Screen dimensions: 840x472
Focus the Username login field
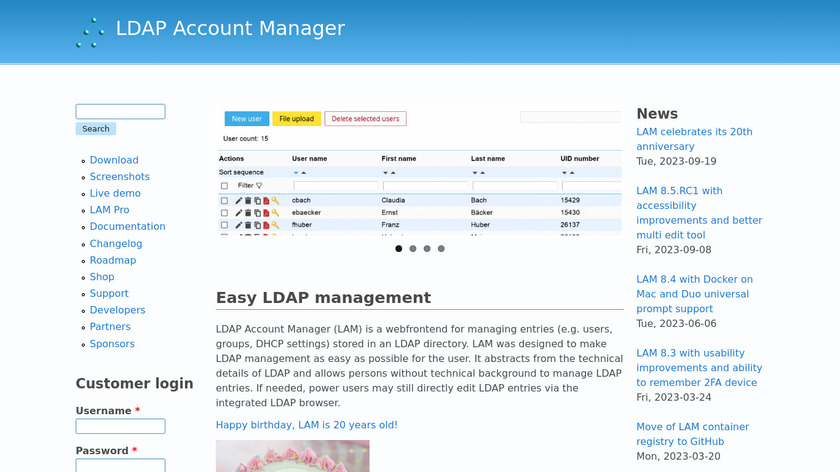(121, 426)
